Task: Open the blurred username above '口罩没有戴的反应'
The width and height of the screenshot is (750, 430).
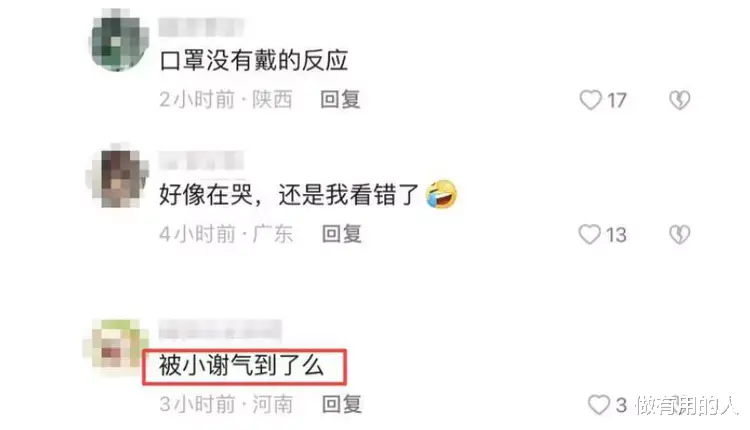Action: [x=201, y=27]
